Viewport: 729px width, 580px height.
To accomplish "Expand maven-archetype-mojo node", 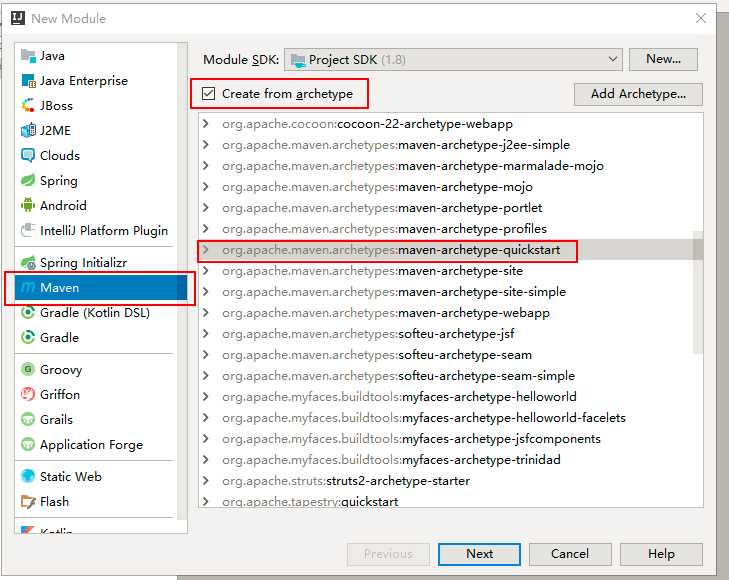I will coord(205,187).
